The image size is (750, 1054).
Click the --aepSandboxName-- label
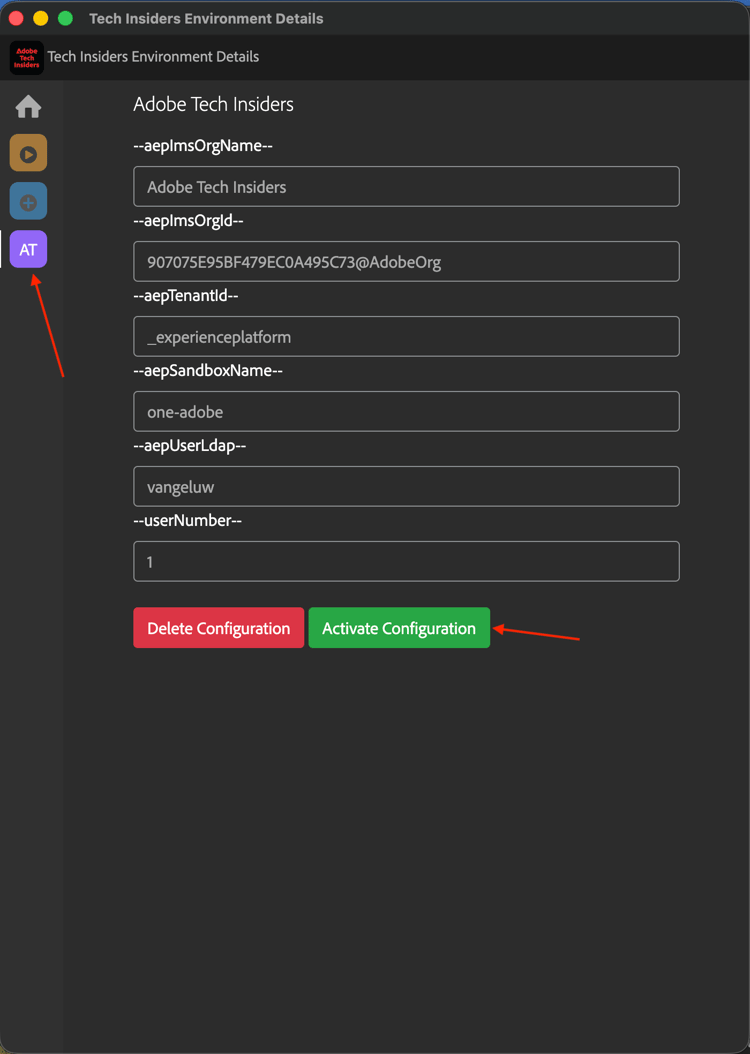(208, 370)
